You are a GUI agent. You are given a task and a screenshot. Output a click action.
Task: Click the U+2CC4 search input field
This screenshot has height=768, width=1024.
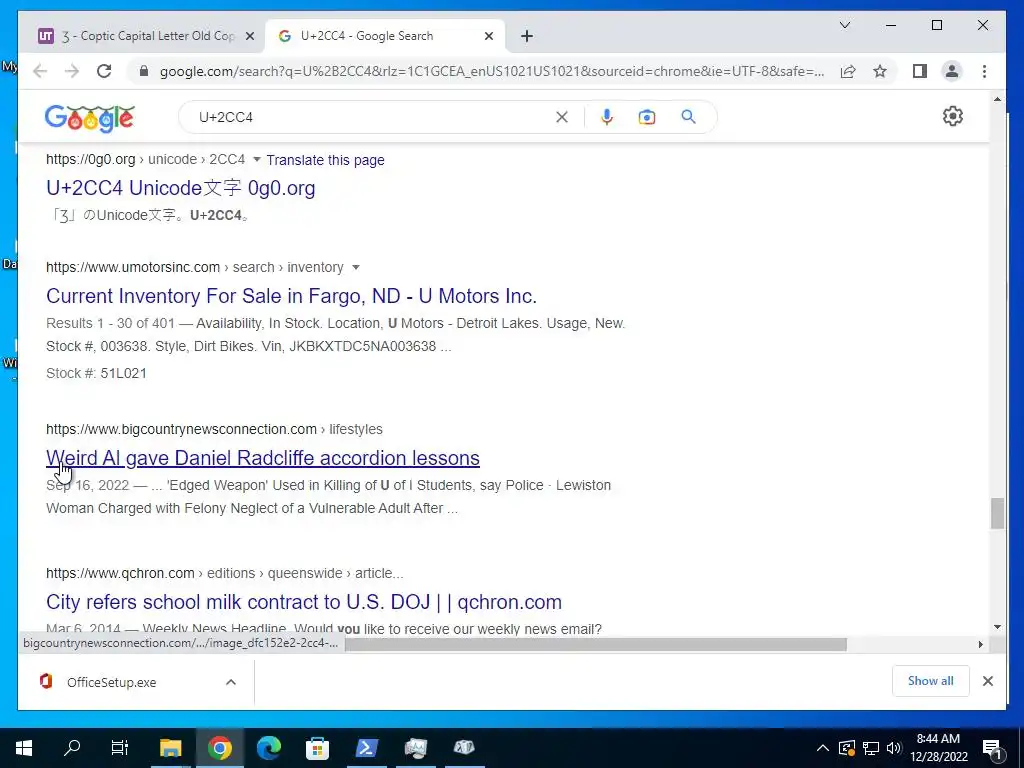pyautogui.click(x=372, y=117)
